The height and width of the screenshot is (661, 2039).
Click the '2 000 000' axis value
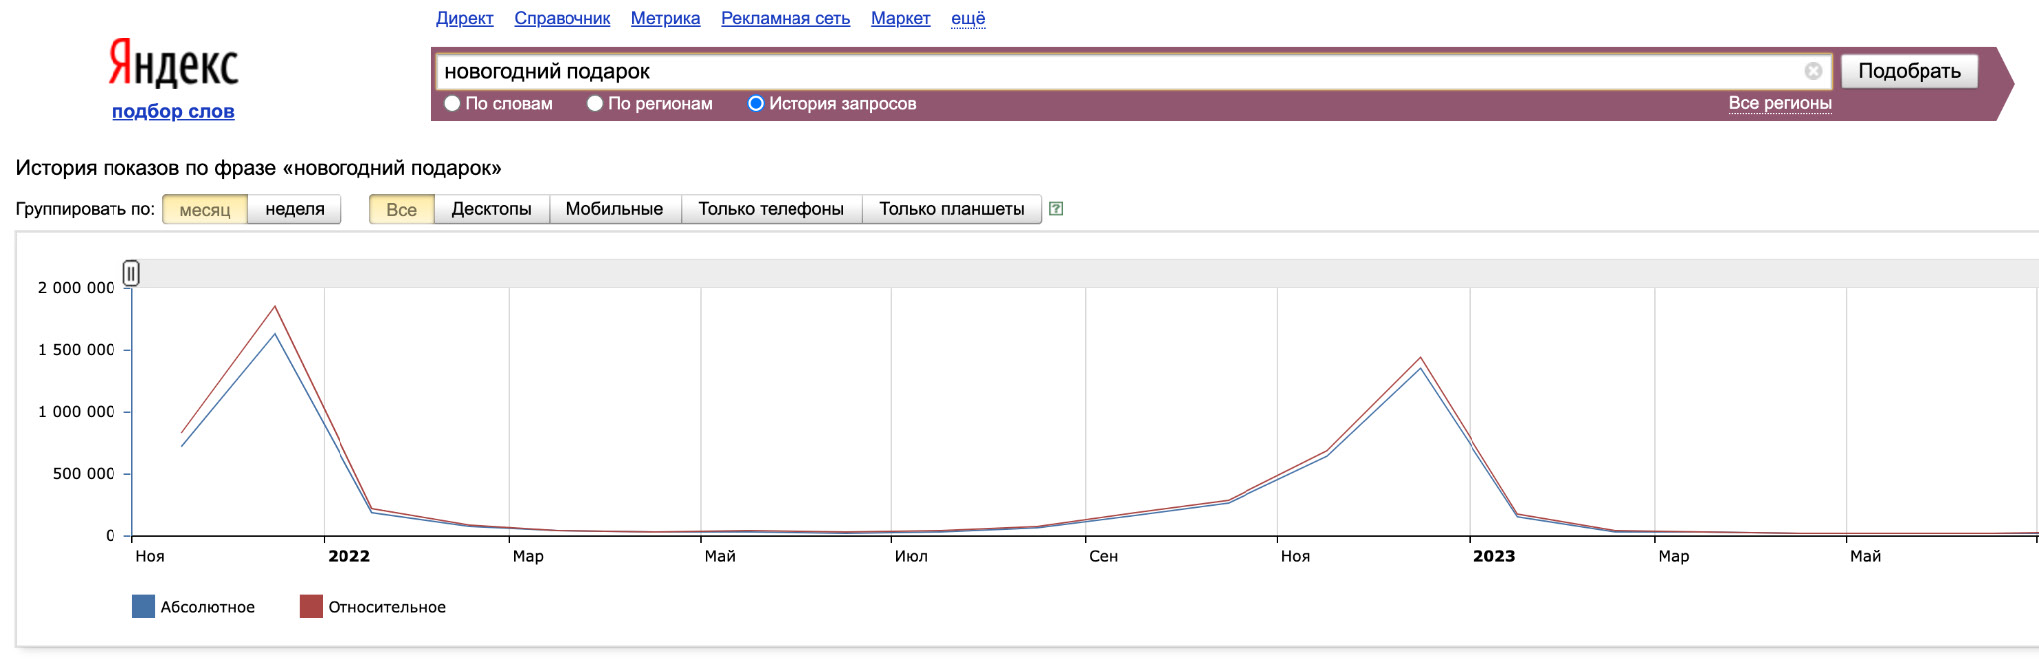(x=76, y=288)
